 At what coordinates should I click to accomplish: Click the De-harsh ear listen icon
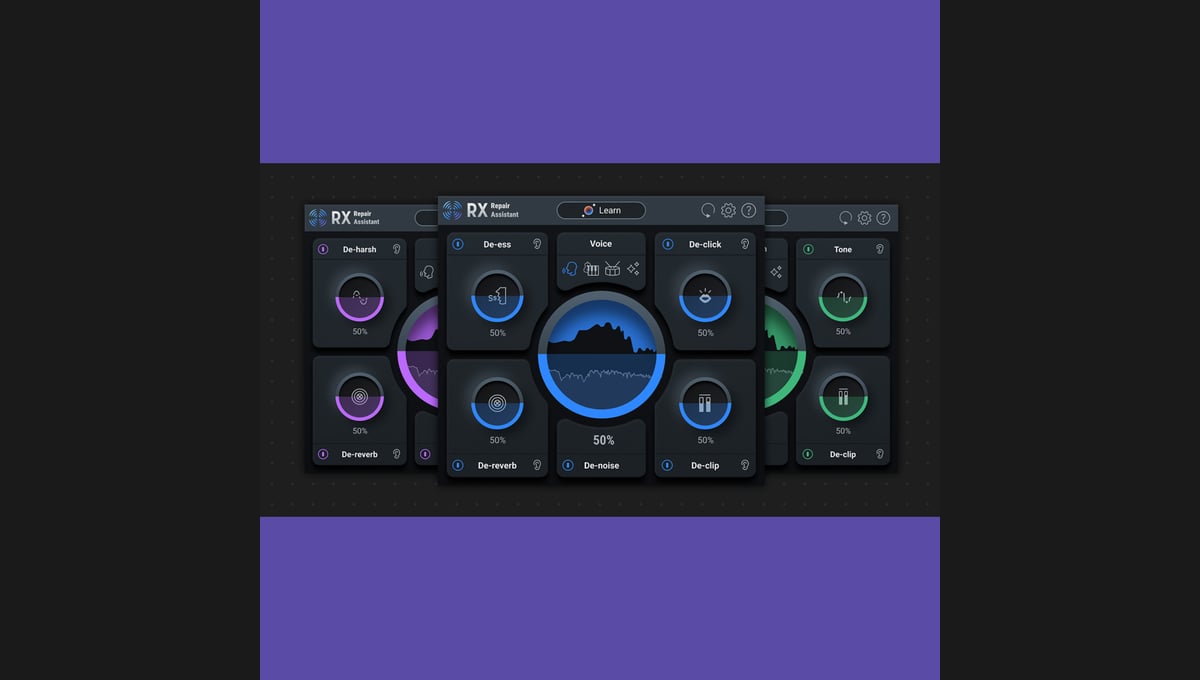pos(397,249)
